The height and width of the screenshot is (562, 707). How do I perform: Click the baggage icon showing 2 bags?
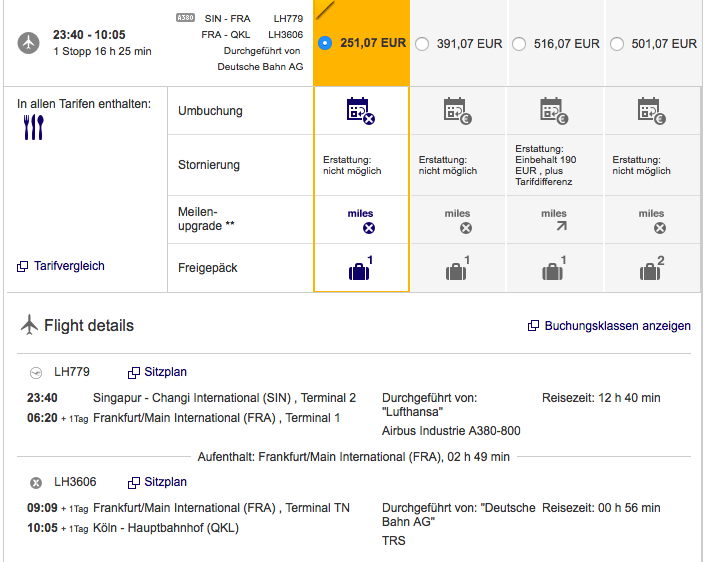pyautogui.click(x=651, y=269)
